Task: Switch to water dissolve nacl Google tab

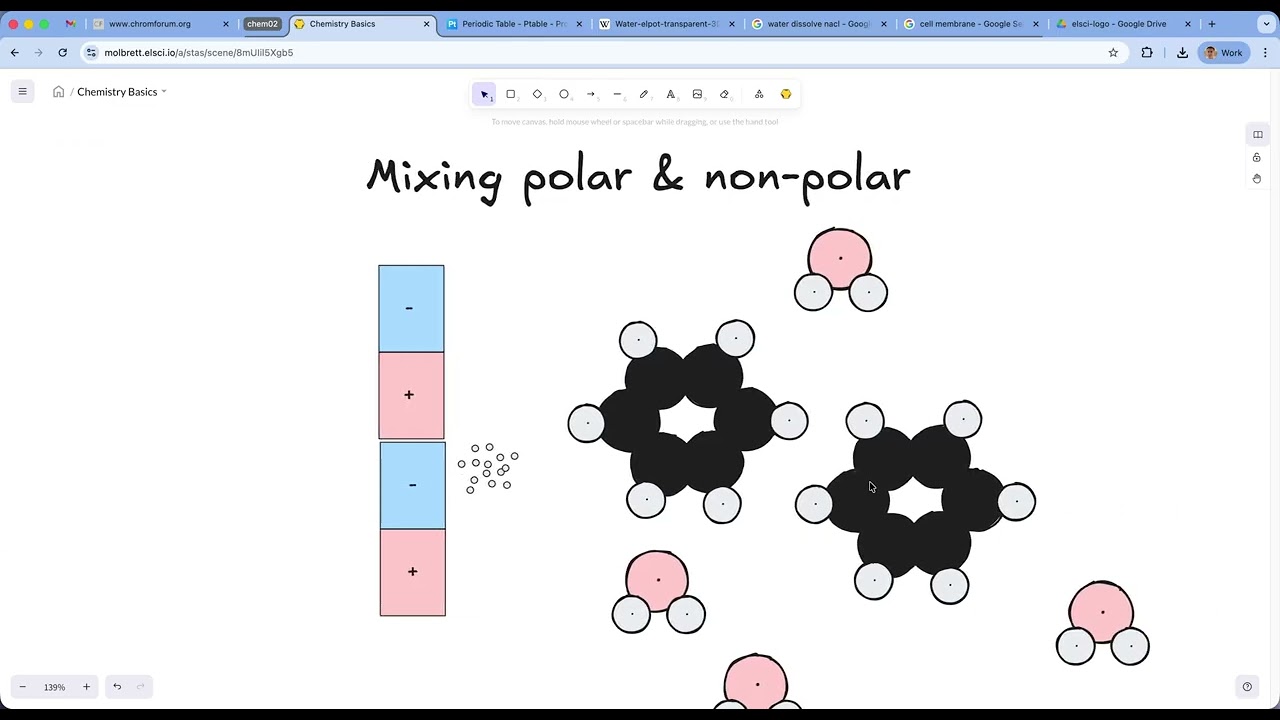Action: click(818, 24)
